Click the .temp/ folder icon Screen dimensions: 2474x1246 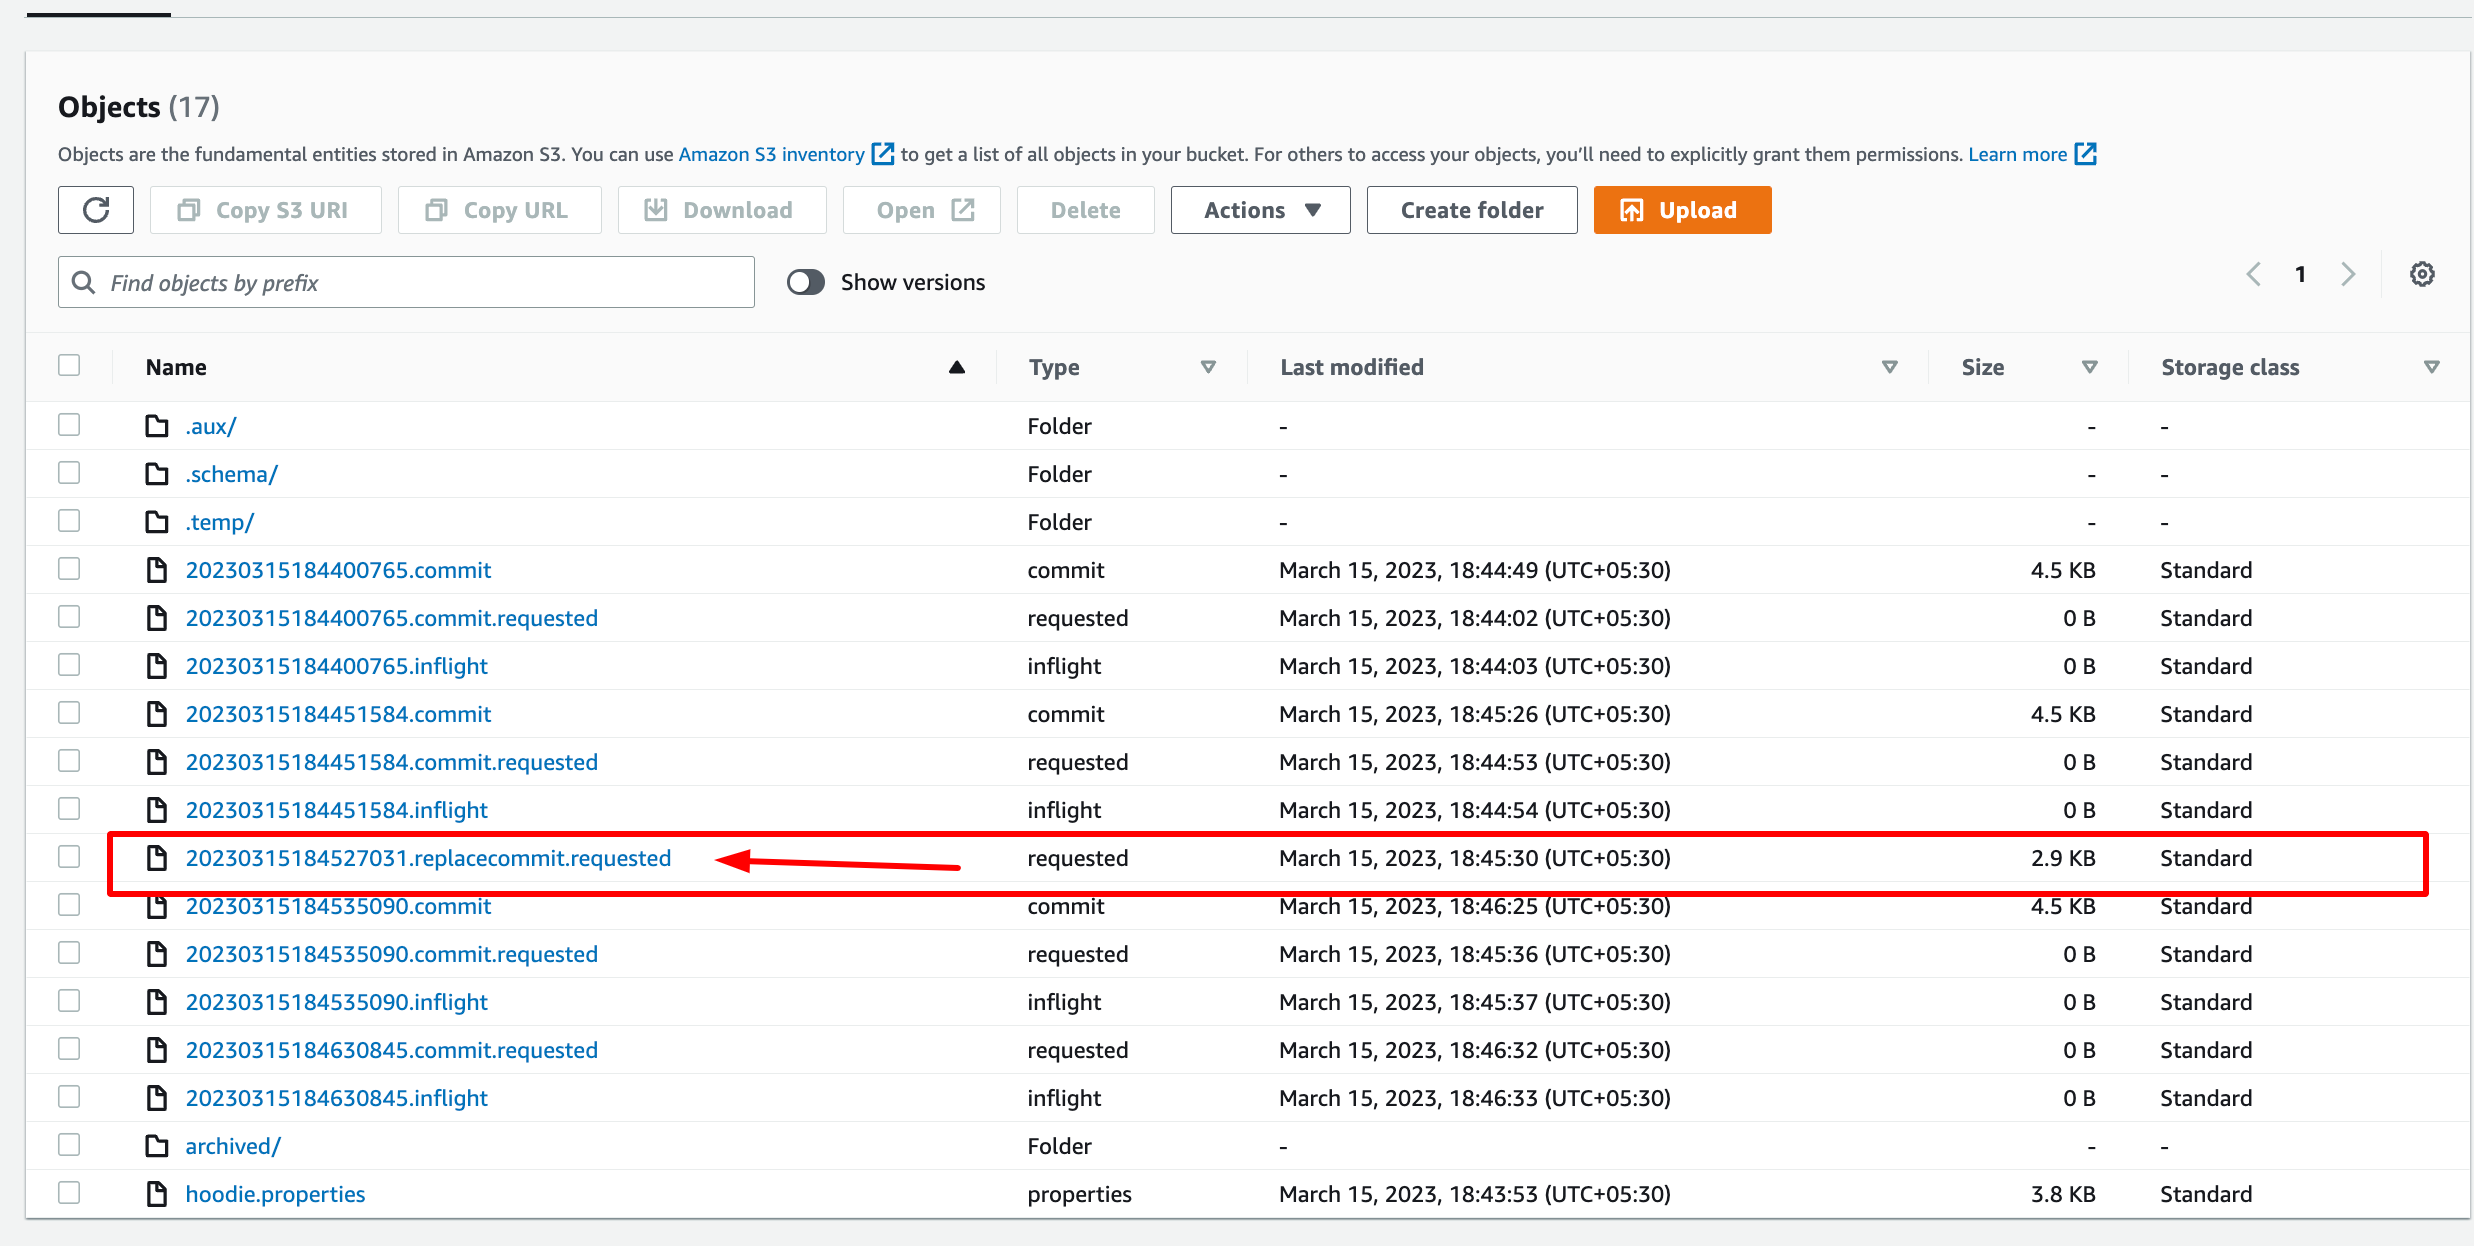(157, 522)
